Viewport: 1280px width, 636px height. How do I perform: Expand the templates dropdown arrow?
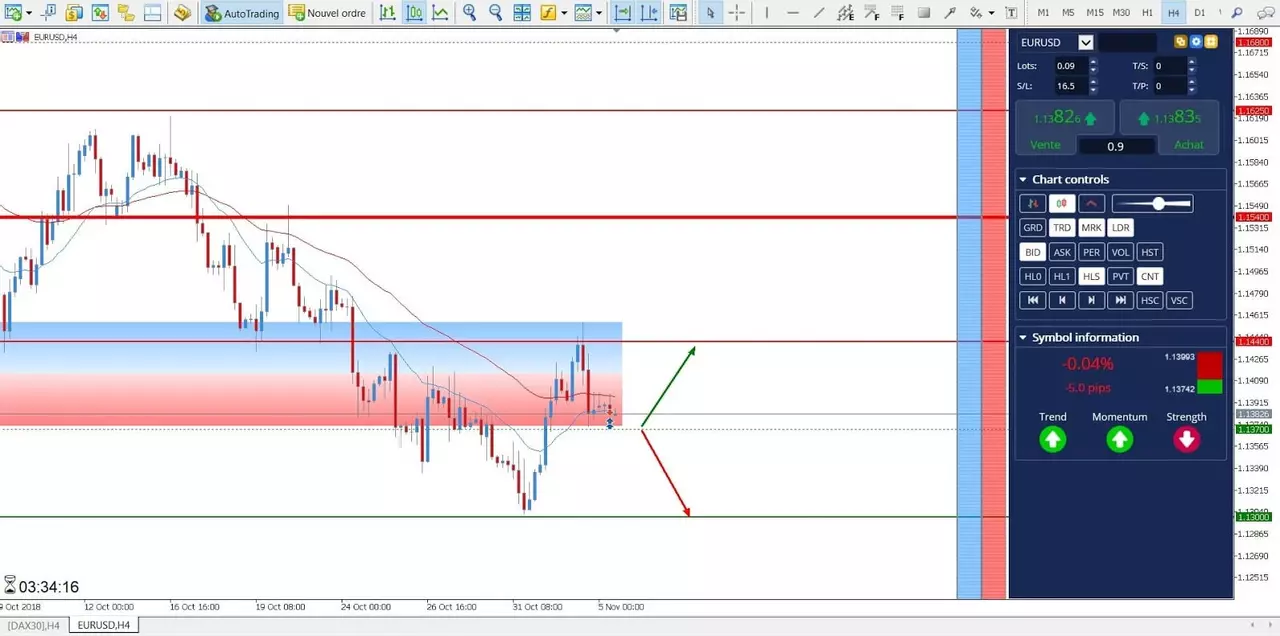point(600,13)
